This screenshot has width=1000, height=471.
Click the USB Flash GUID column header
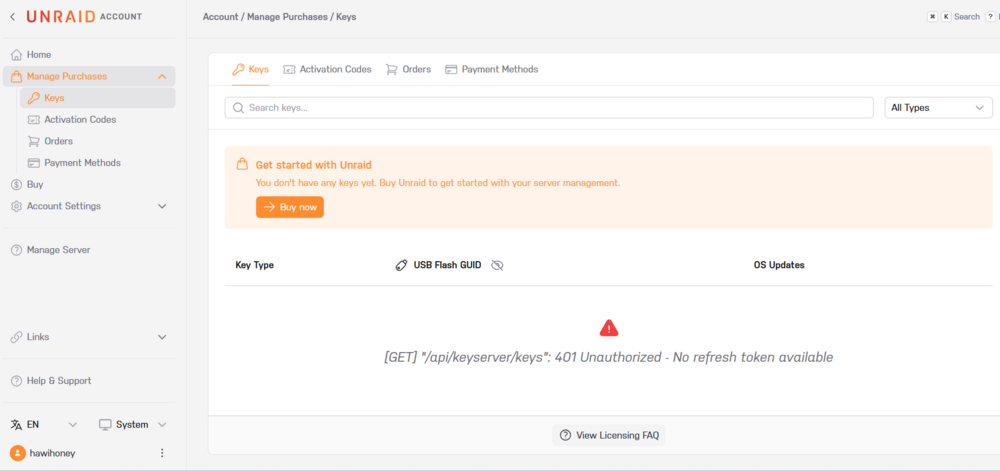[447, 265]
